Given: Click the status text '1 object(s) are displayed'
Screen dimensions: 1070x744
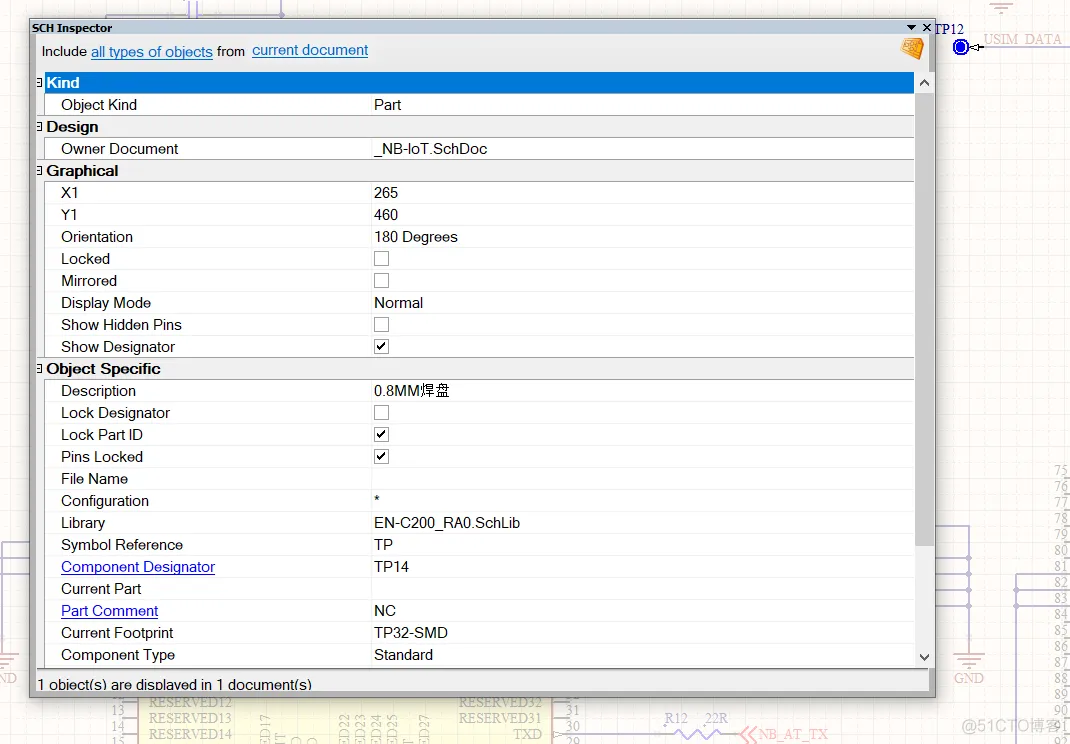Looking at the screenshot, I should pos(174,684).
